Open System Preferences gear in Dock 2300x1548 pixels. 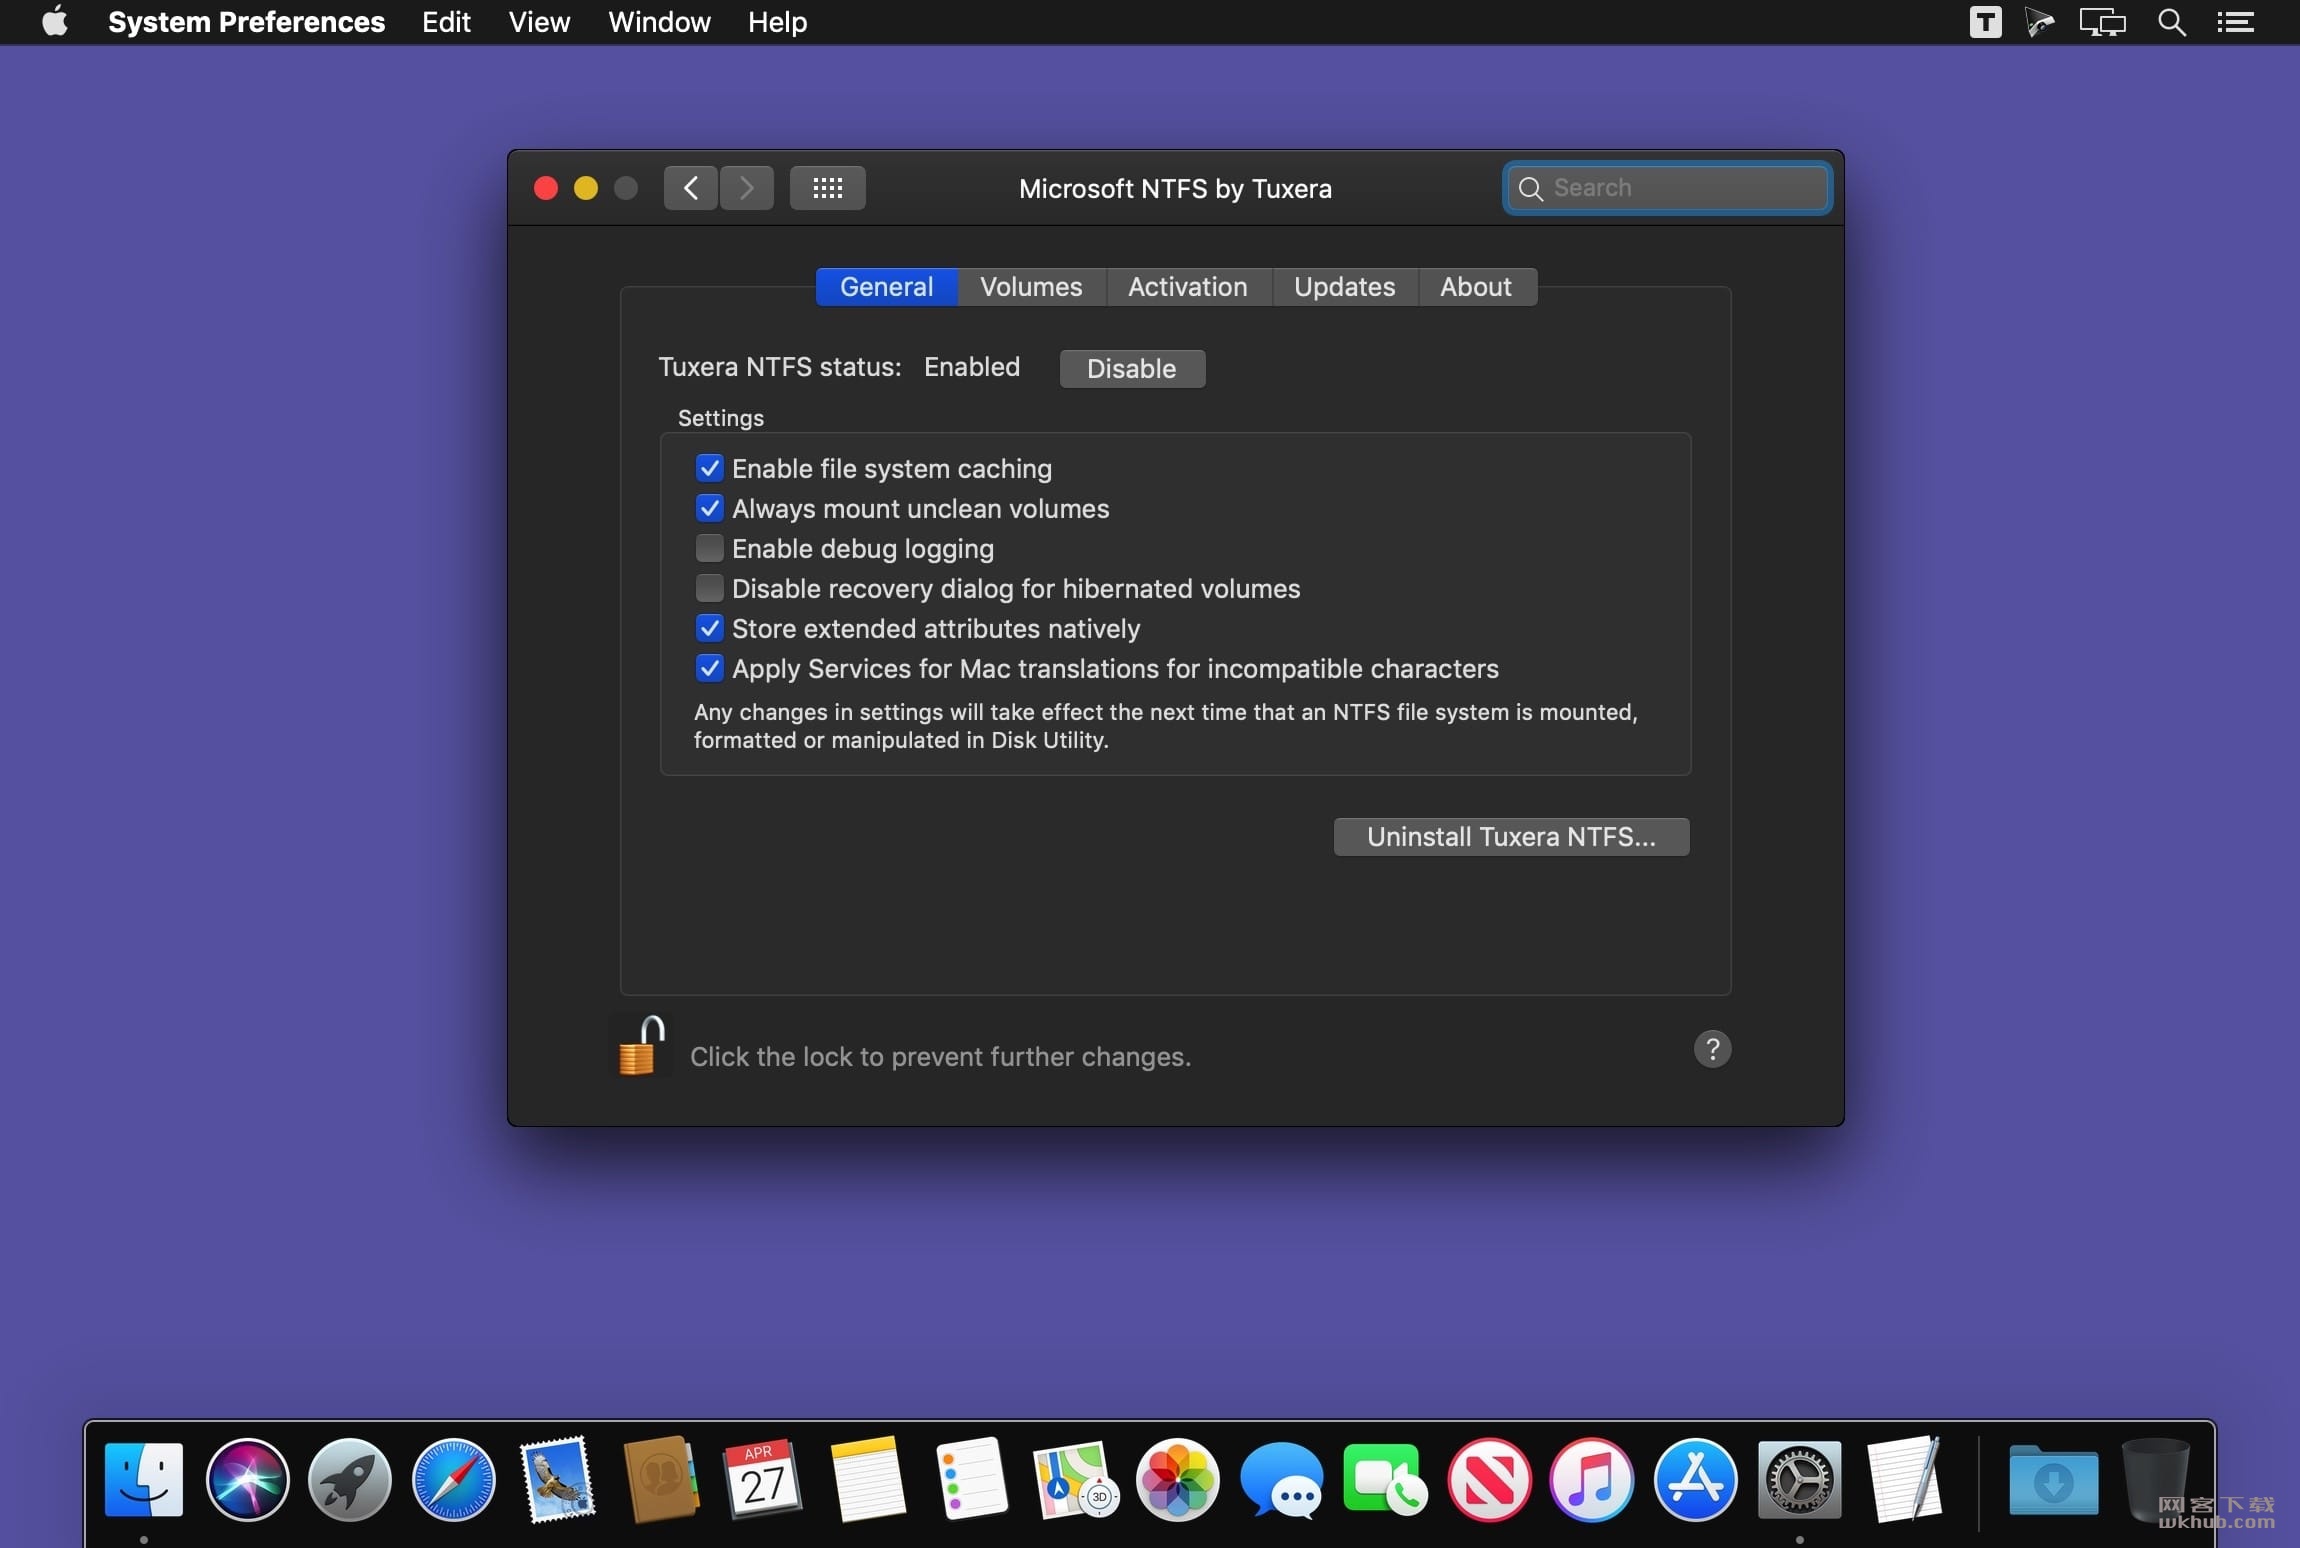1799,1480
